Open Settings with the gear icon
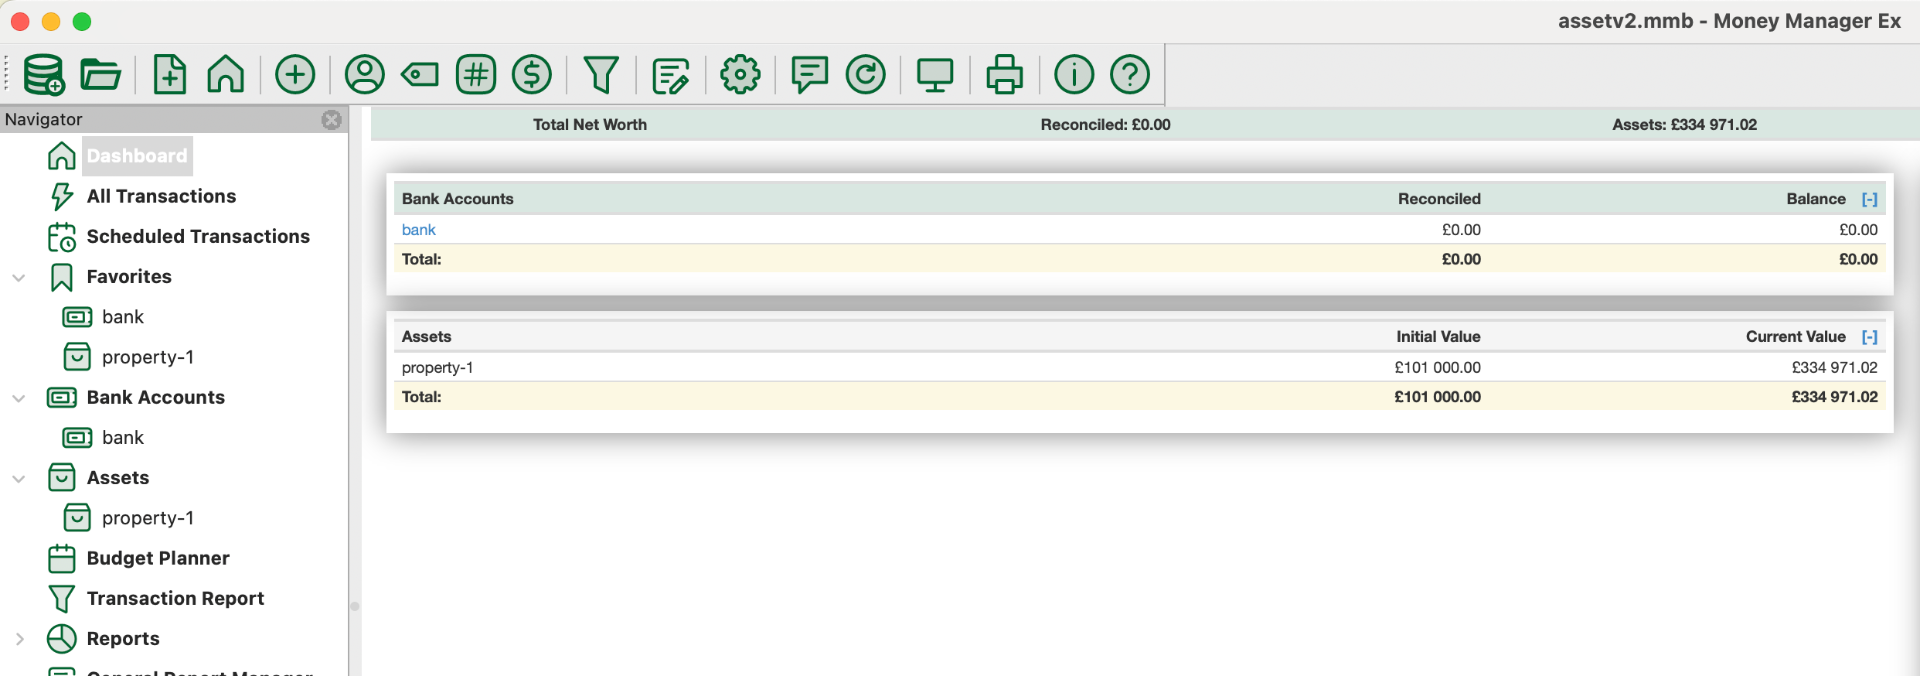The height and width of the screenshot is (676, 1920). pos(740,74)
